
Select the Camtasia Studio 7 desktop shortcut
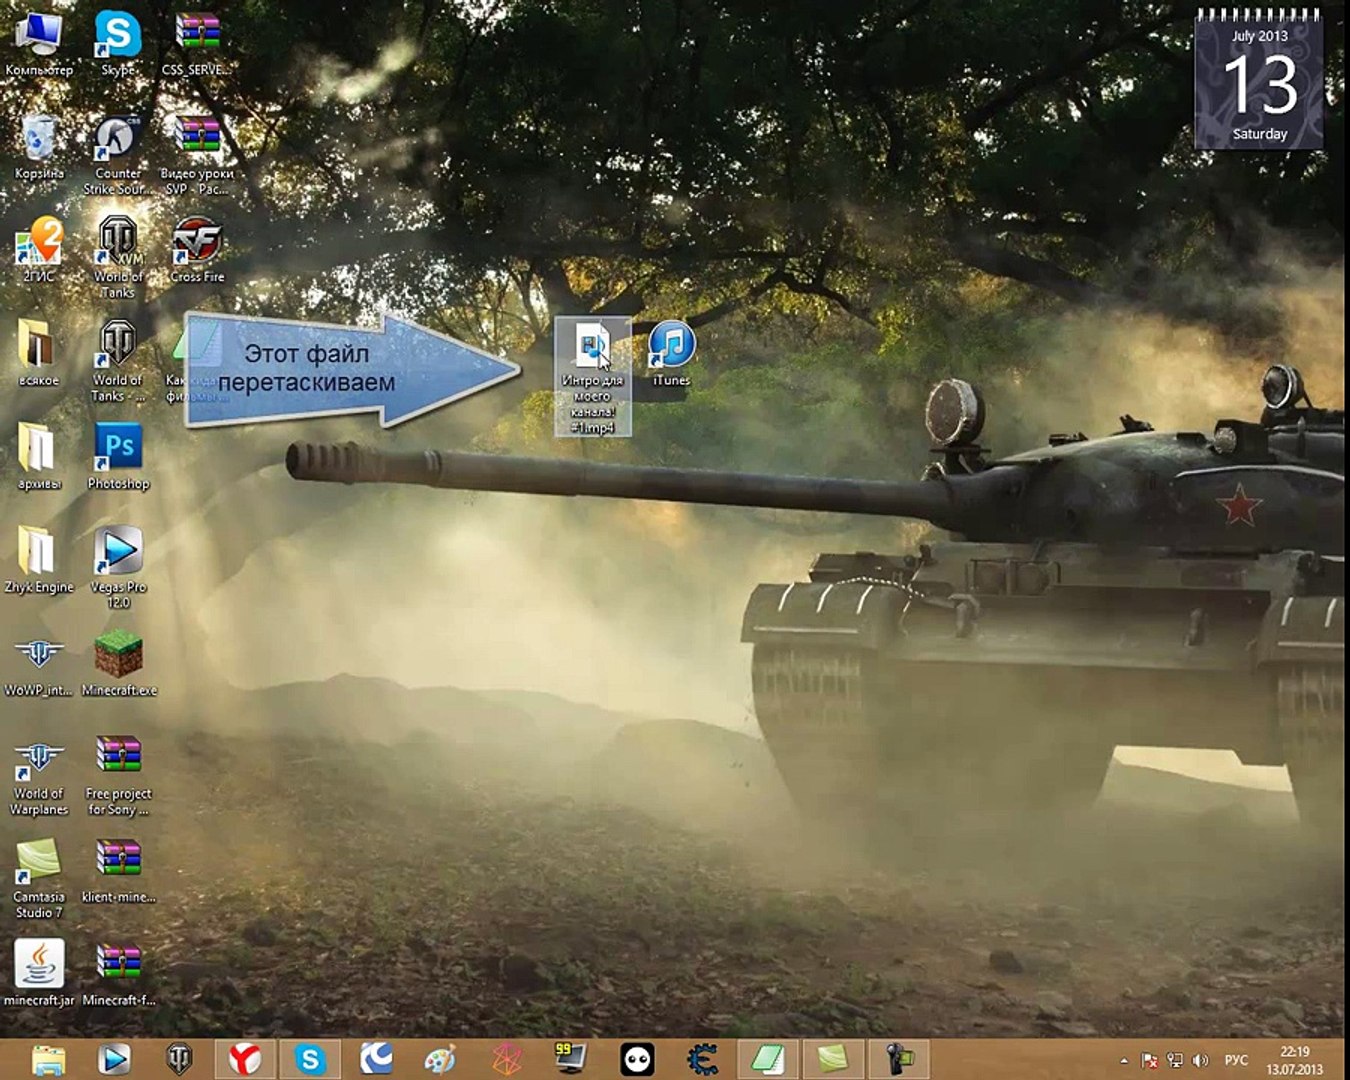point(39,878)
